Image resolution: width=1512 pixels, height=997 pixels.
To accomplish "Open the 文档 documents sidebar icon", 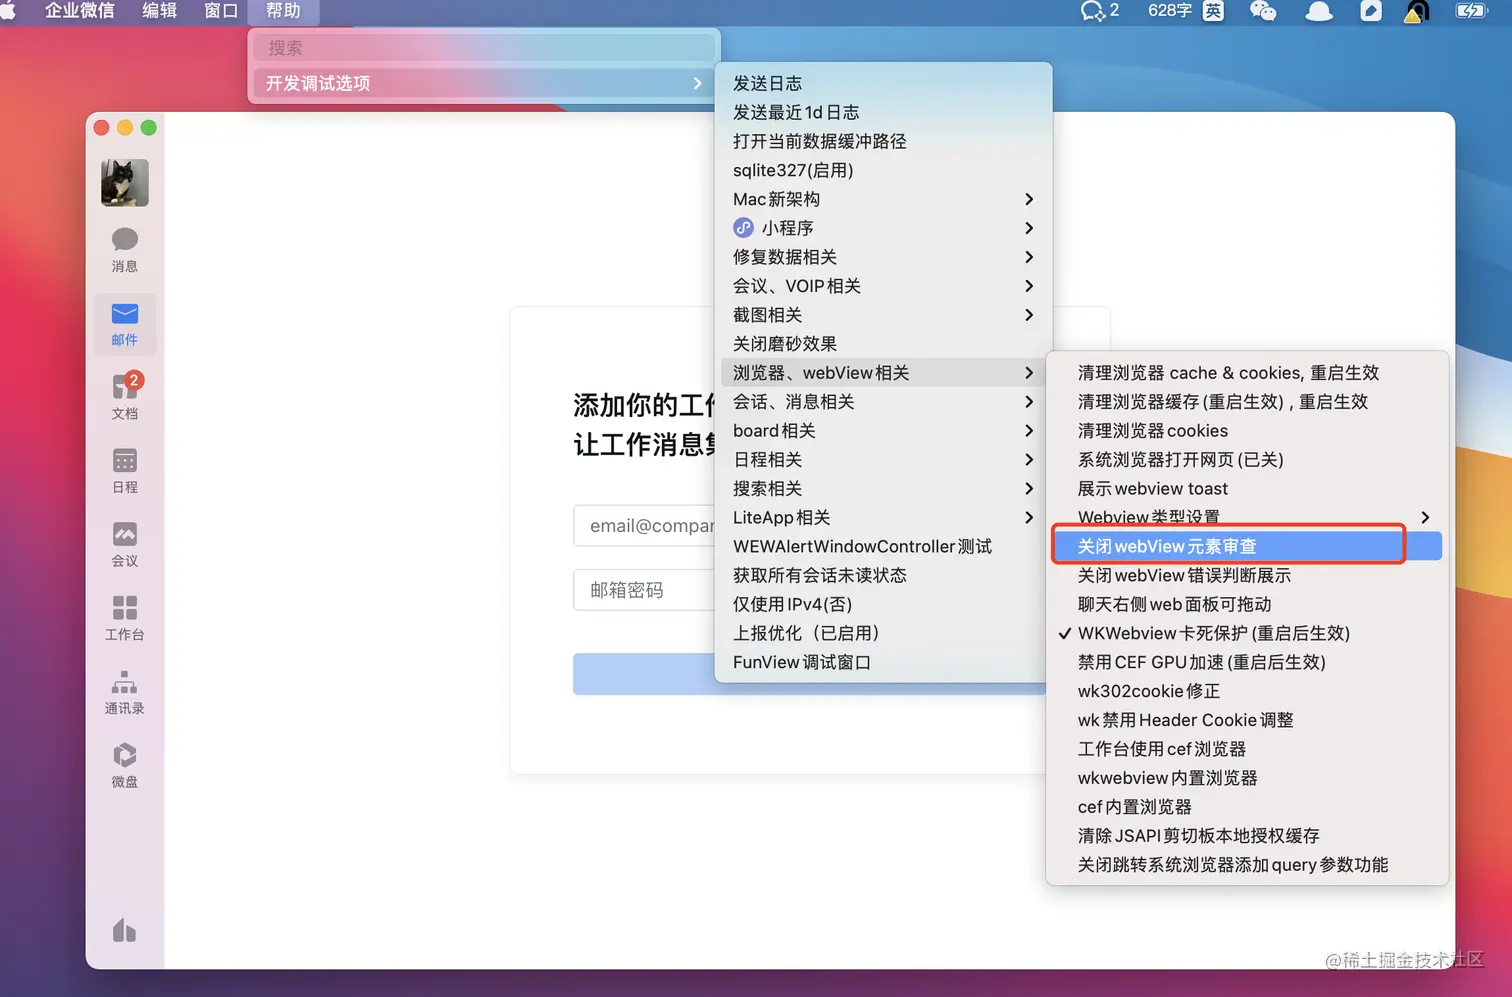I will click(x=124, y=395).
